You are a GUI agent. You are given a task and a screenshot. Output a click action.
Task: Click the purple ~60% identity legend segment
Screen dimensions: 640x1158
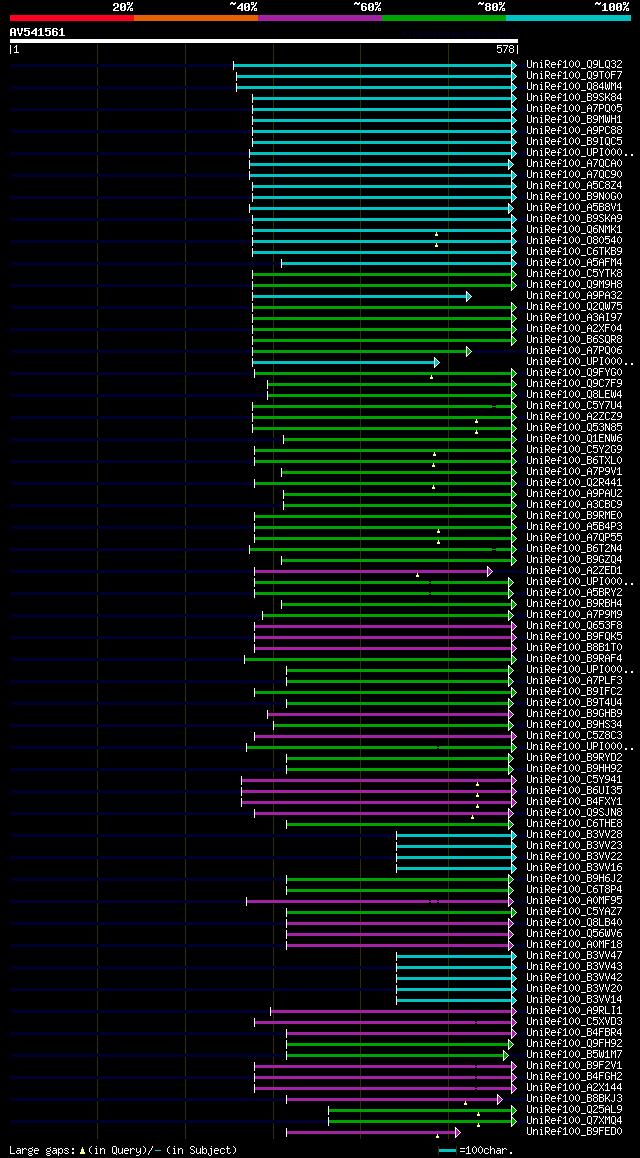tap(320, 17)
